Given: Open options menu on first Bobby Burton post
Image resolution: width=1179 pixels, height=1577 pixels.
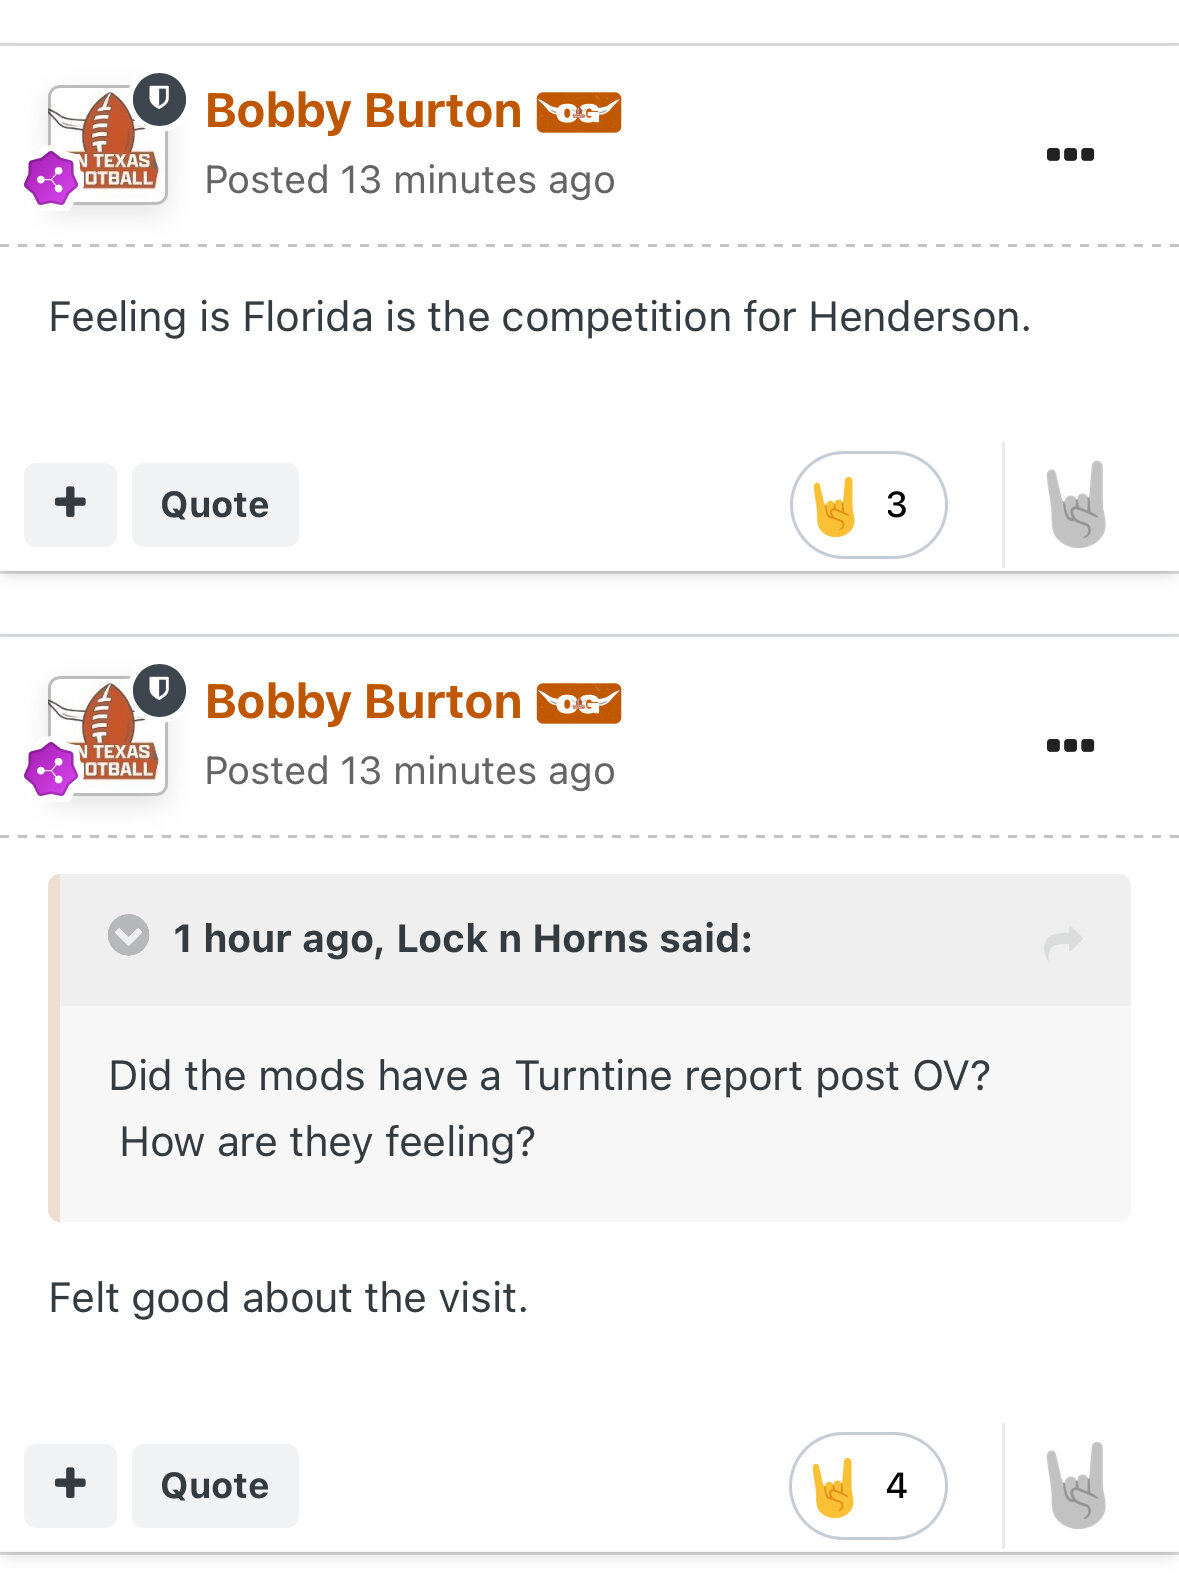Looking at the screenshot, I should click(x=1070, y=154).
